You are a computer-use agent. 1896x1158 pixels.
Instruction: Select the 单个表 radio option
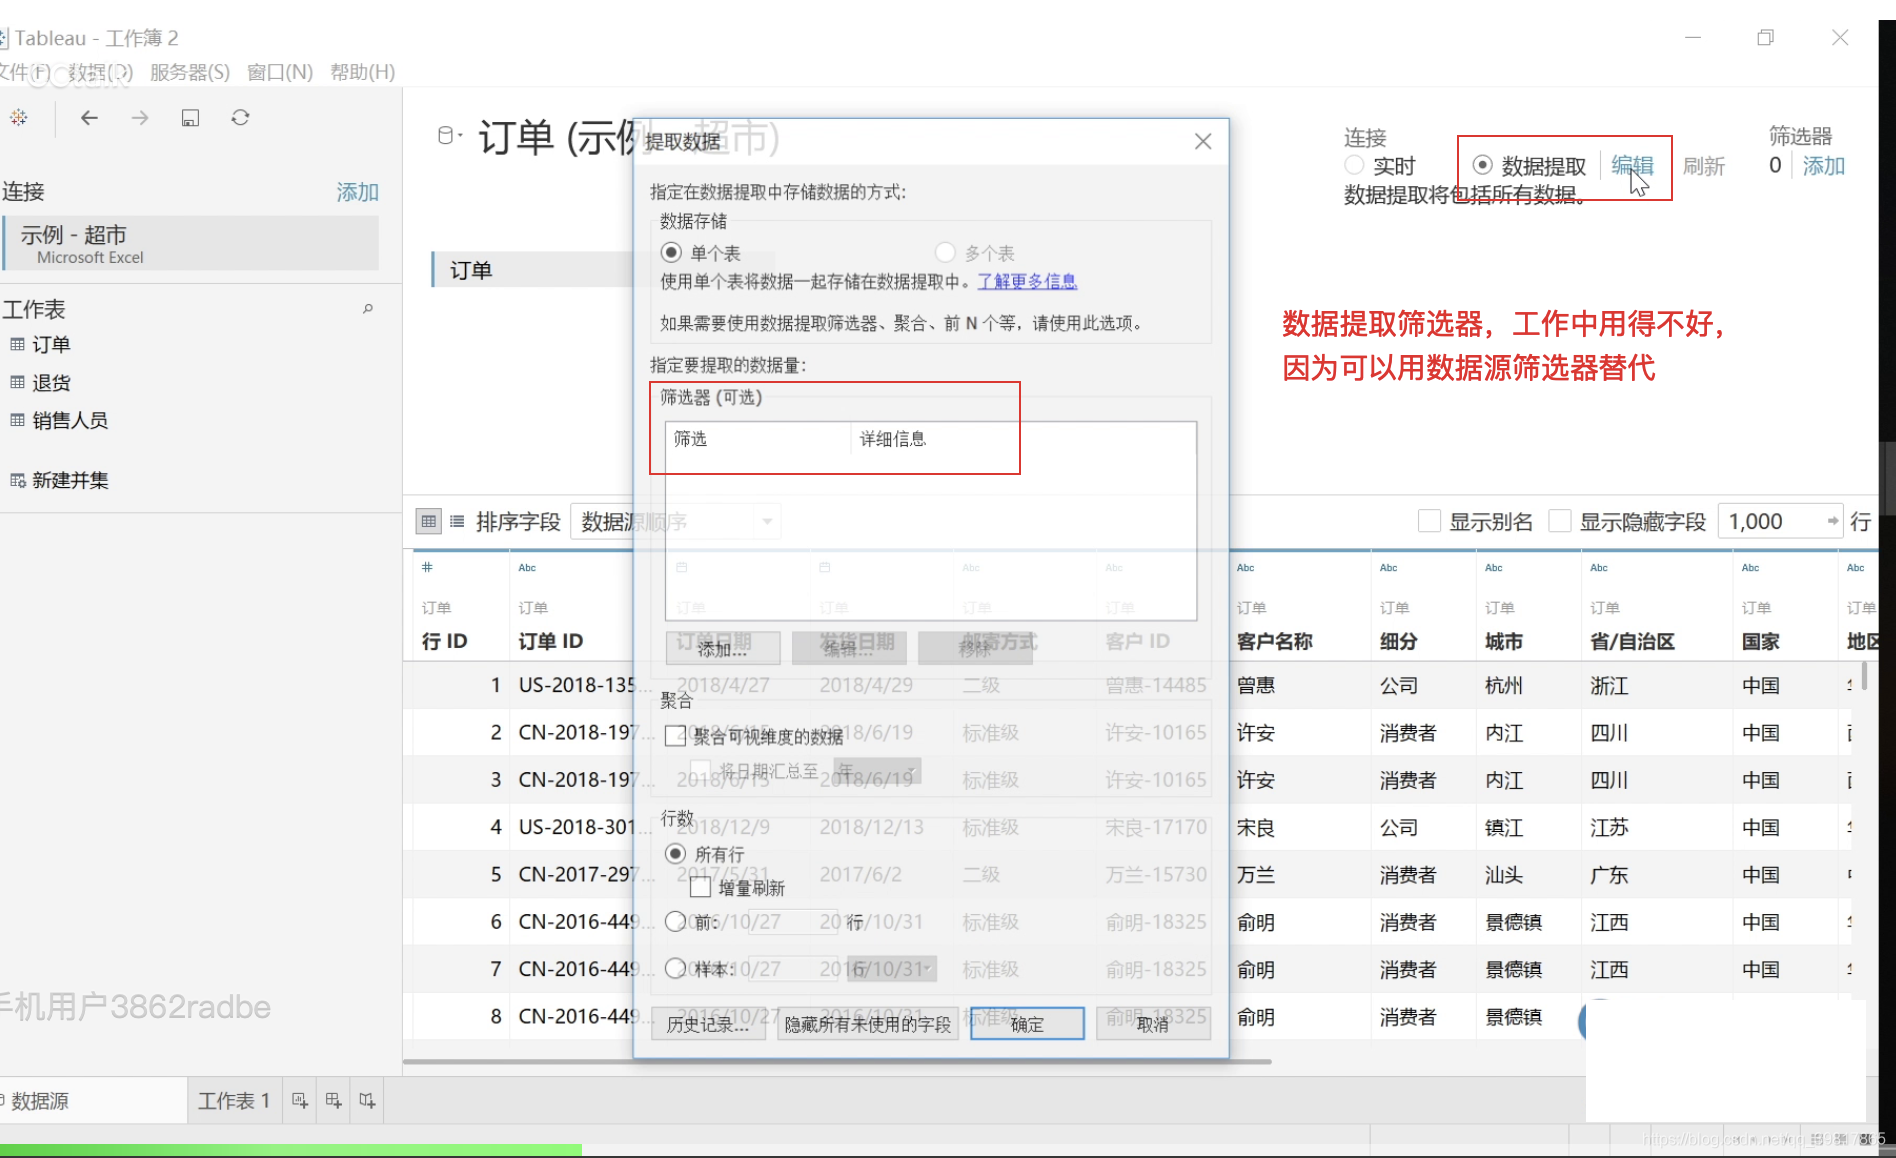tap(672, 253)
